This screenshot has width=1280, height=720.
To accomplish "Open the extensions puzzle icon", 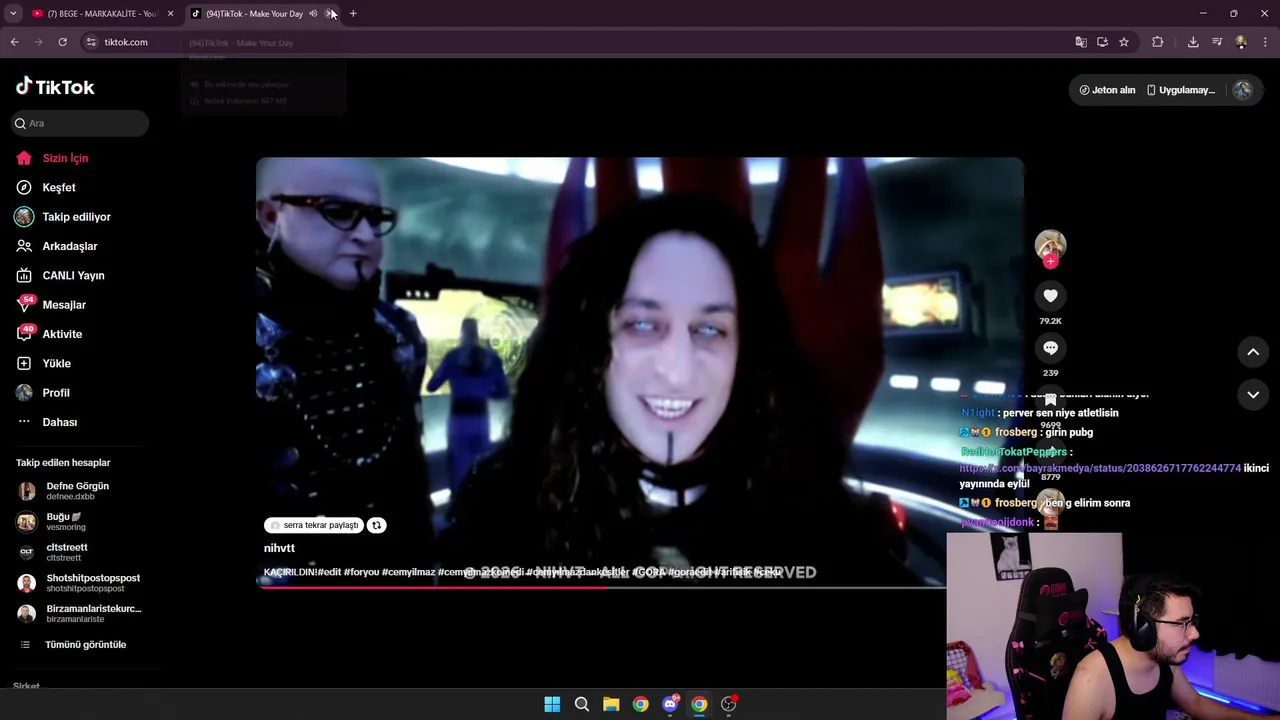I will pos(1158,42).
